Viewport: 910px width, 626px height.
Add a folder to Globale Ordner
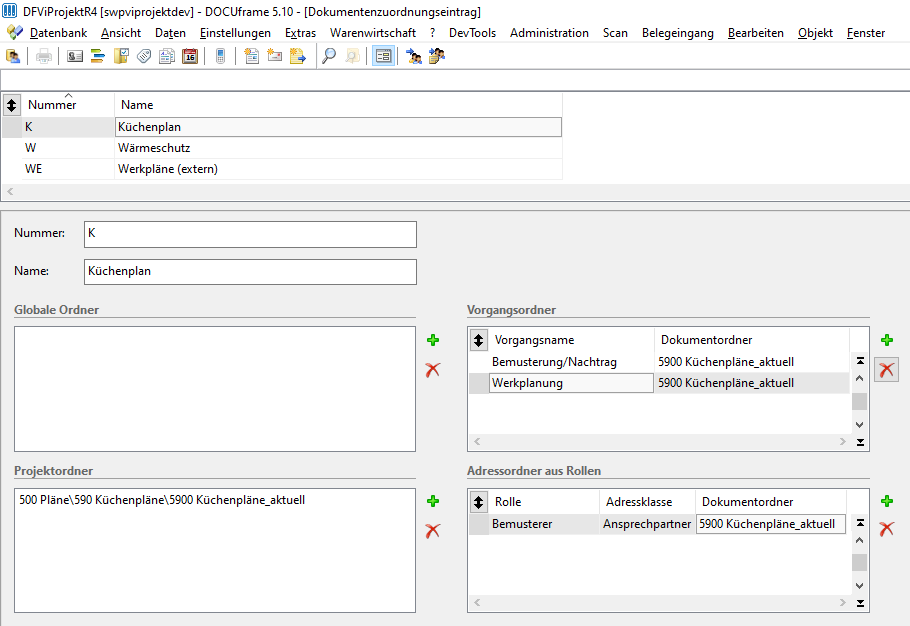click(433, 340)
